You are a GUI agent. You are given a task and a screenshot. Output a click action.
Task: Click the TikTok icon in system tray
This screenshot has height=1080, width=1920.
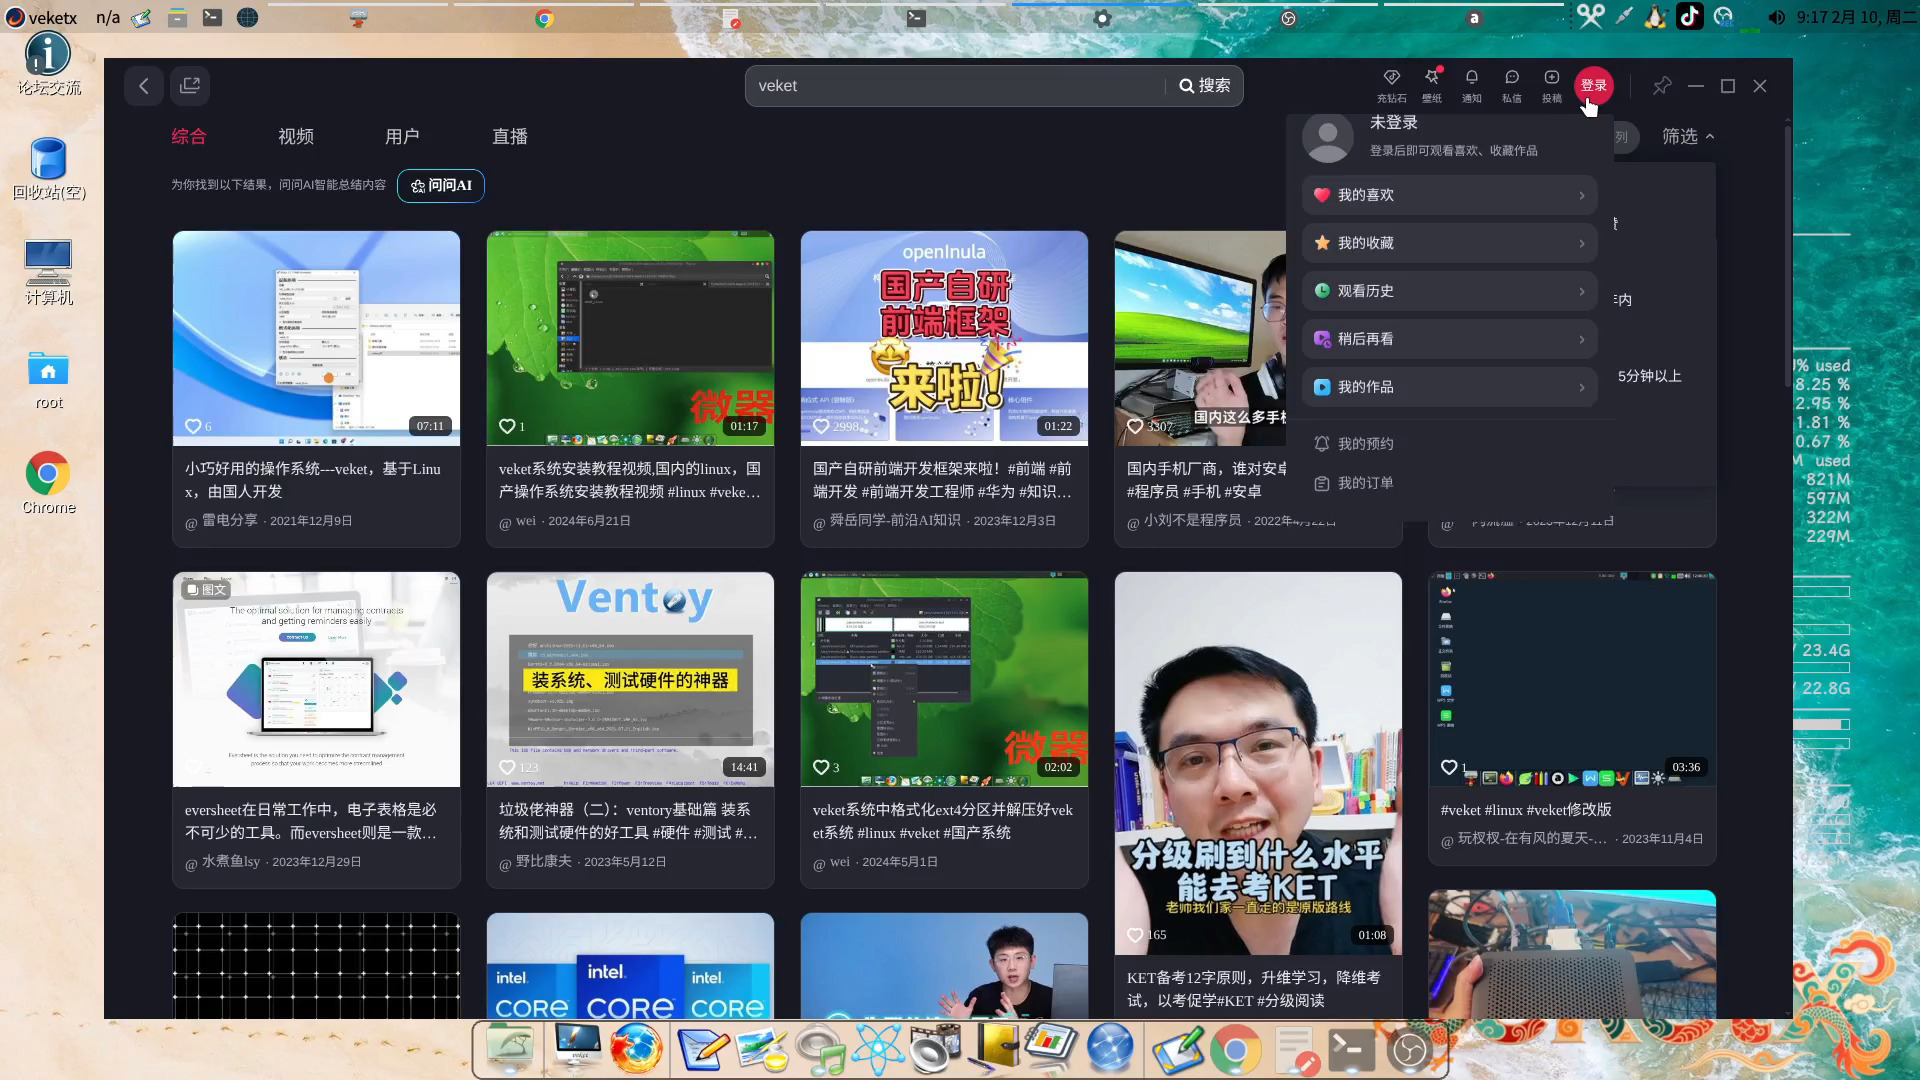pos(1689,17)
